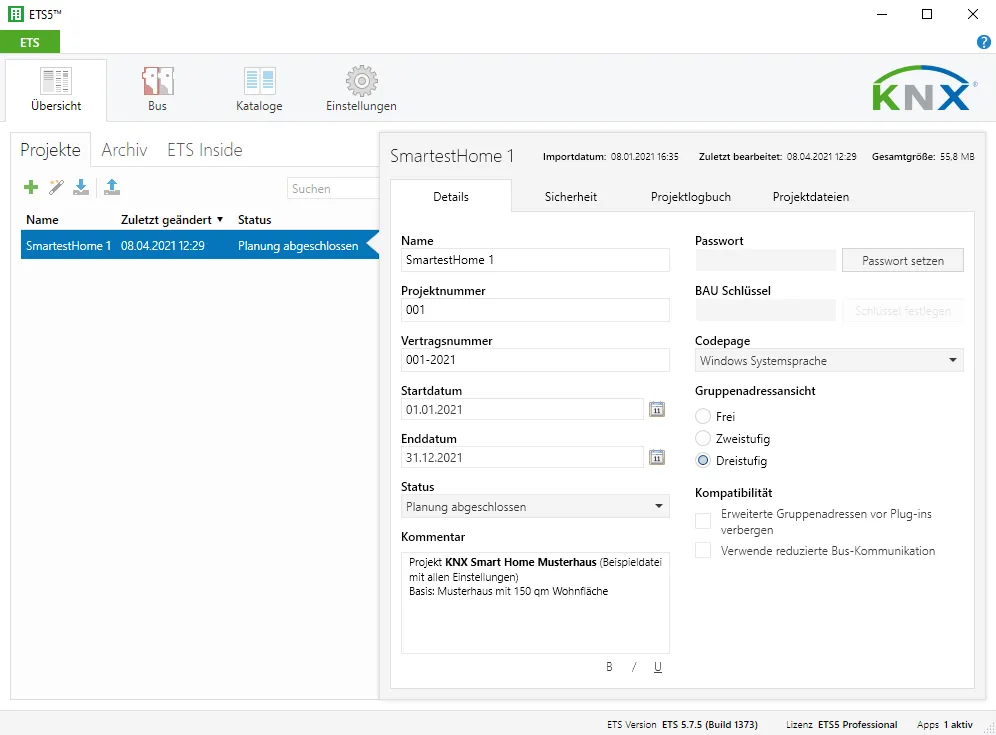Click the export project upload icon
The image size is (996, 735).
pyautogui.click(x=112, y=187)
